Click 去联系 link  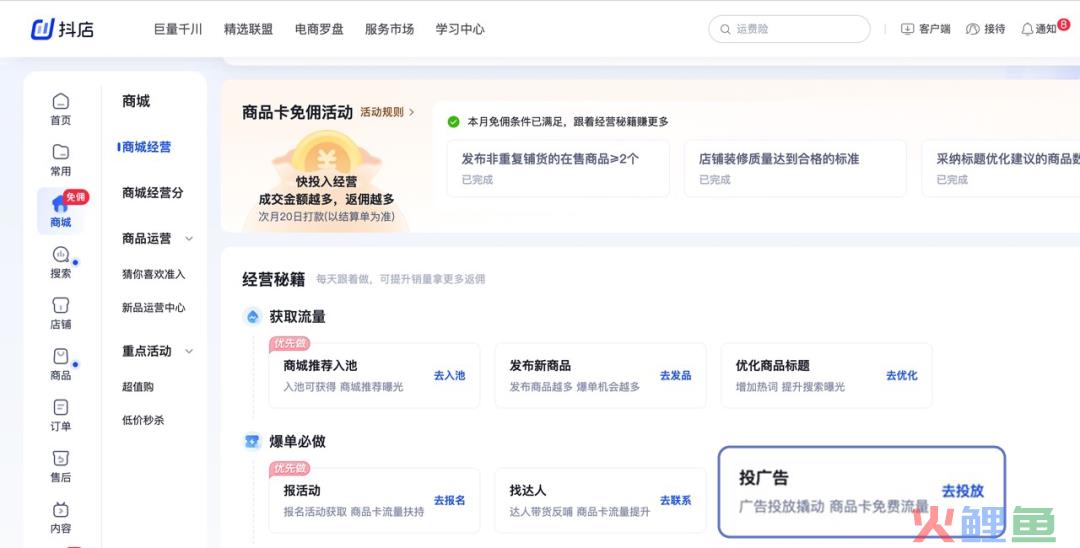coord(675,500)
